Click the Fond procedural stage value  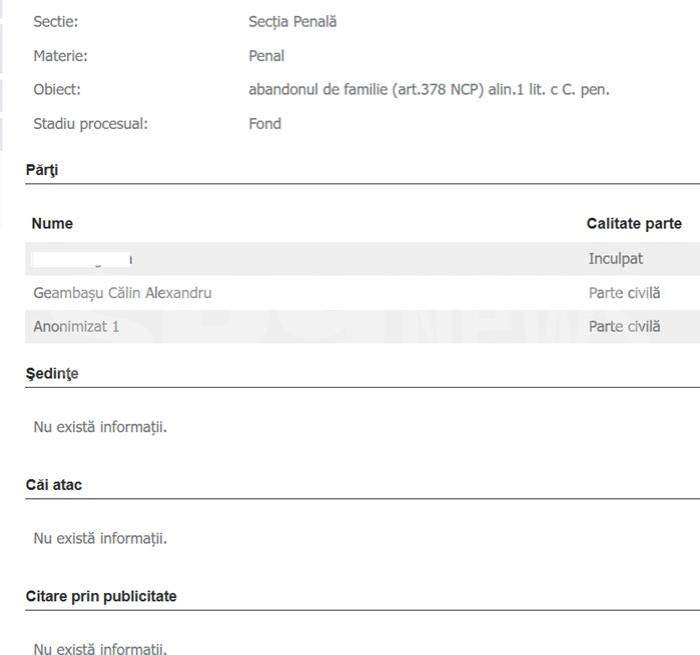(265, 124)
